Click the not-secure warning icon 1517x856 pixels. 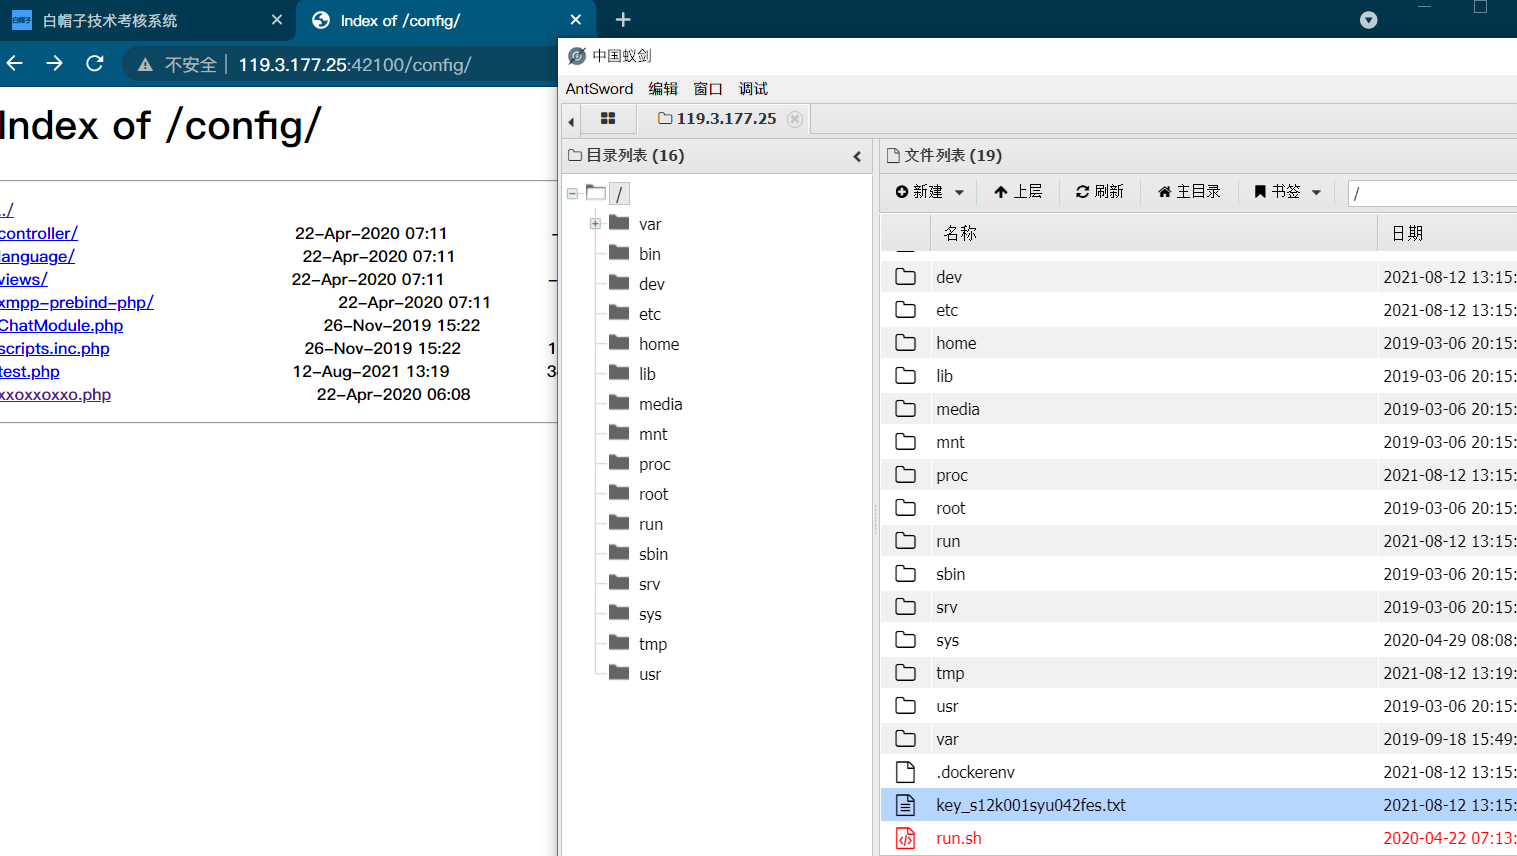click(145, 65)
